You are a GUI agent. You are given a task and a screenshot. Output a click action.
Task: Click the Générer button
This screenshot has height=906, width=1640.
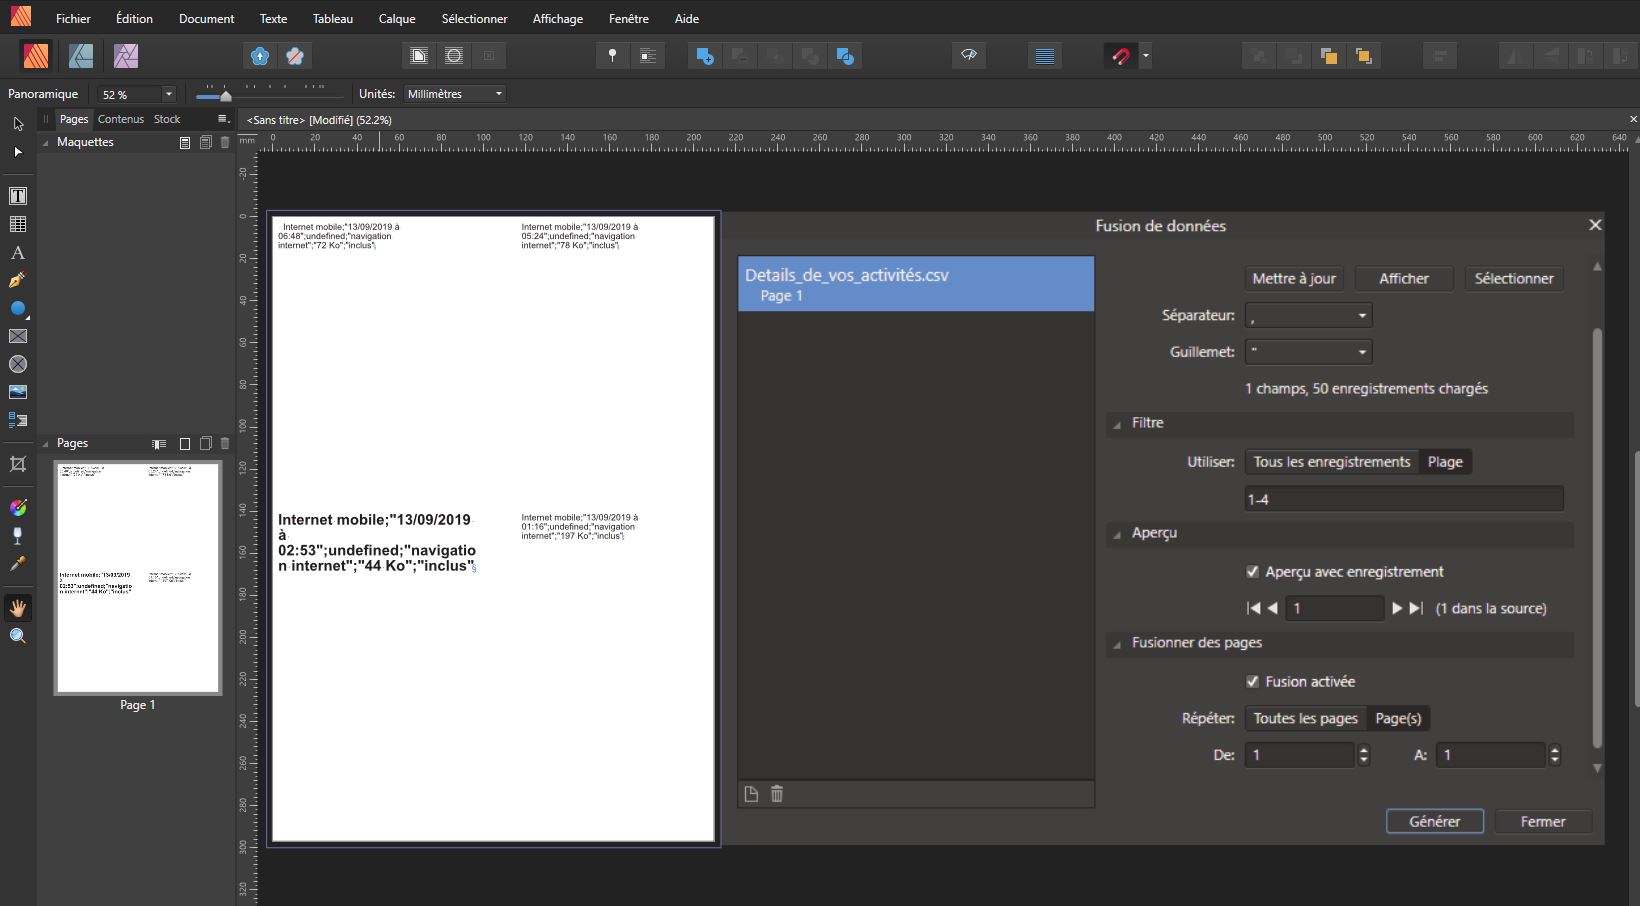1435,821
